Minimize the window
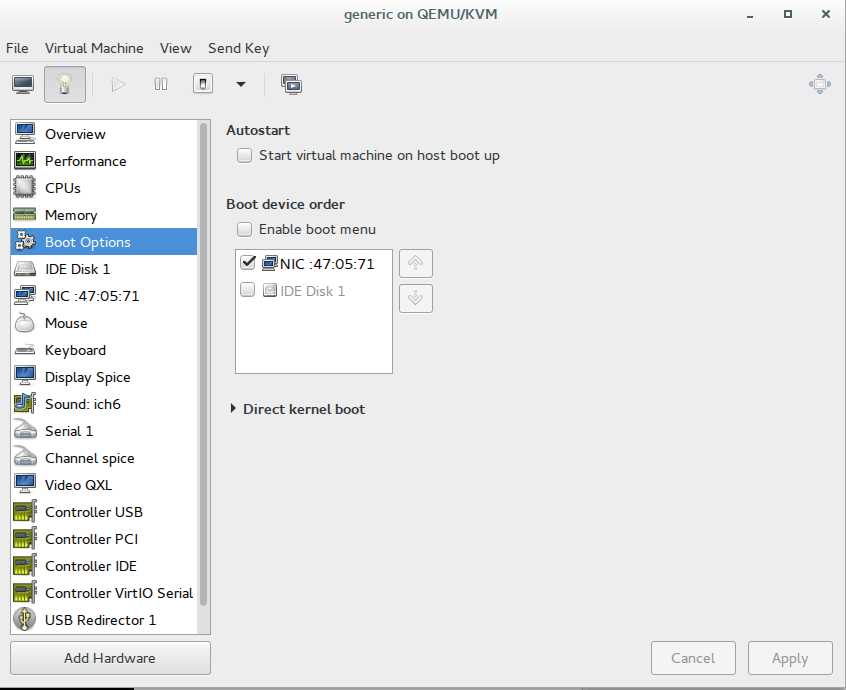 pyautogui.click(x=750, y=15)
